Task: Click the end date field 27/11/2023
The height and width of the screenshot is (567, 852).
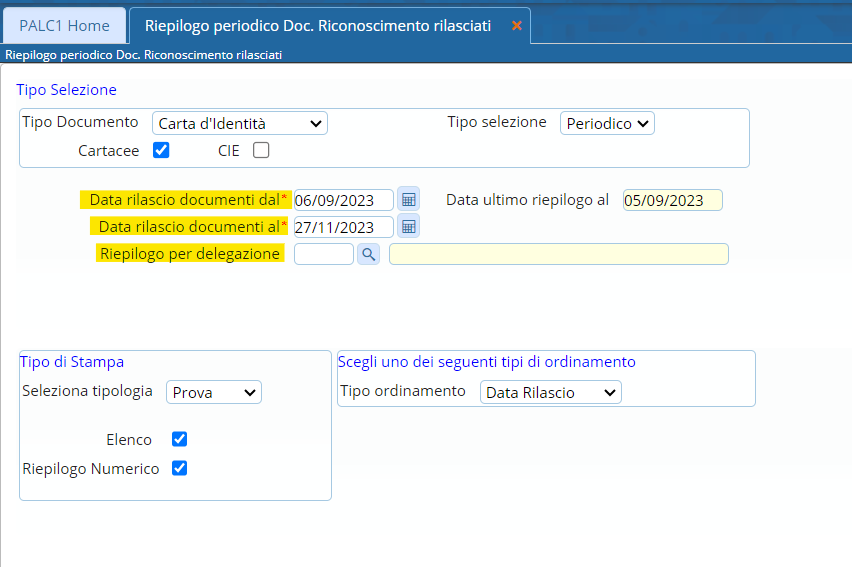Action: pyautogui.click(x=343, y=227)
